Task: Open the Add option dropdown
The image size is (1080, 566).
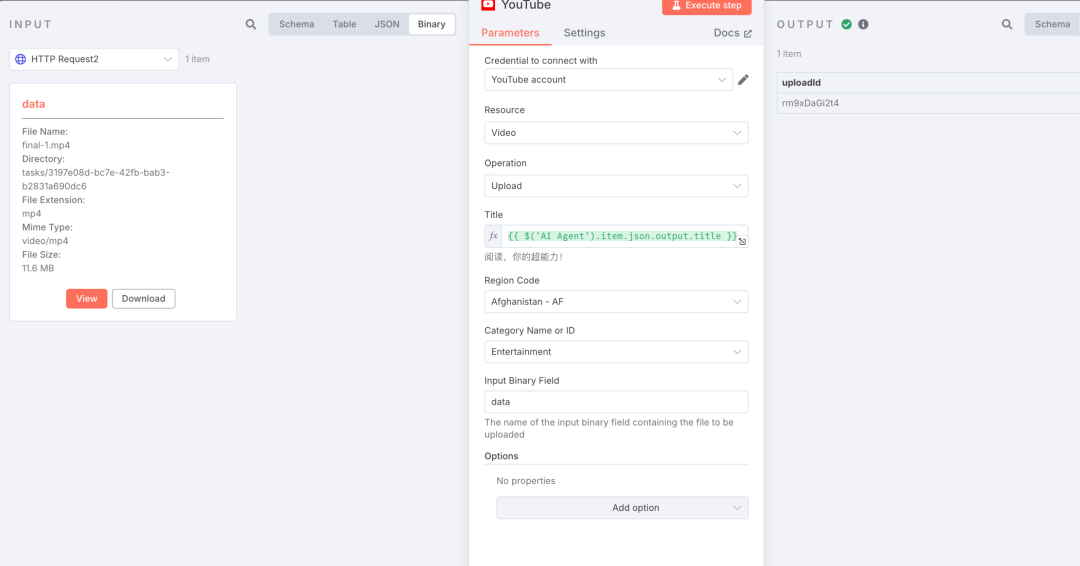Action: pyautogui.click(x=622, y=508)
